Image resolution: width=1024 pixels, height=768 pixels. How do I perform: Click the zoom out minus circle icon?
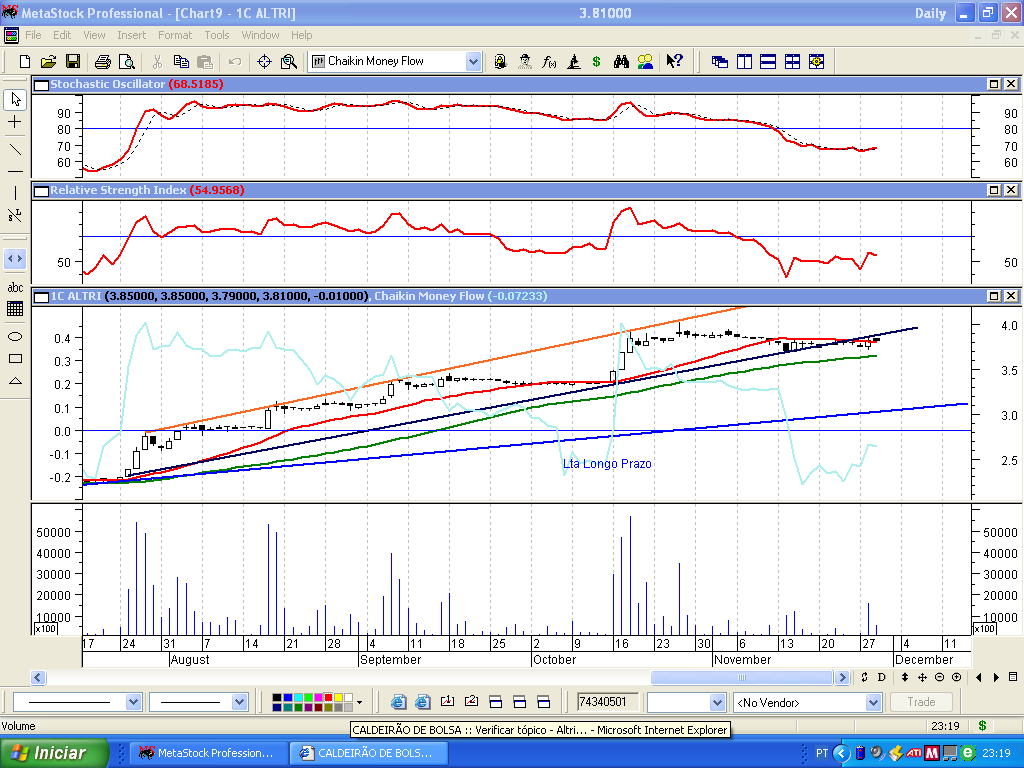[939, 677]
